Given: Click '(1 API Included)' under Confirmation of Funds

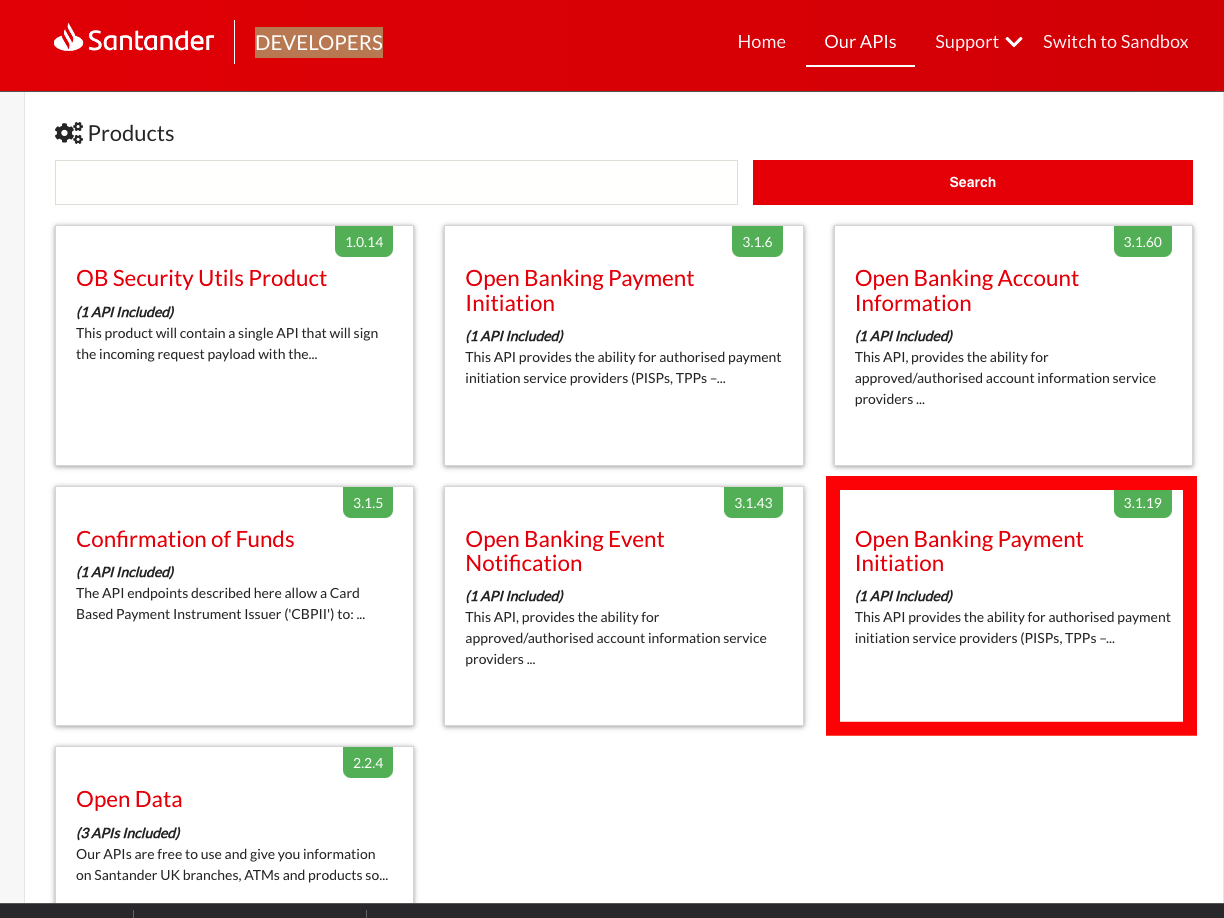Looking at the screenshot, I should tap(125, 572).
